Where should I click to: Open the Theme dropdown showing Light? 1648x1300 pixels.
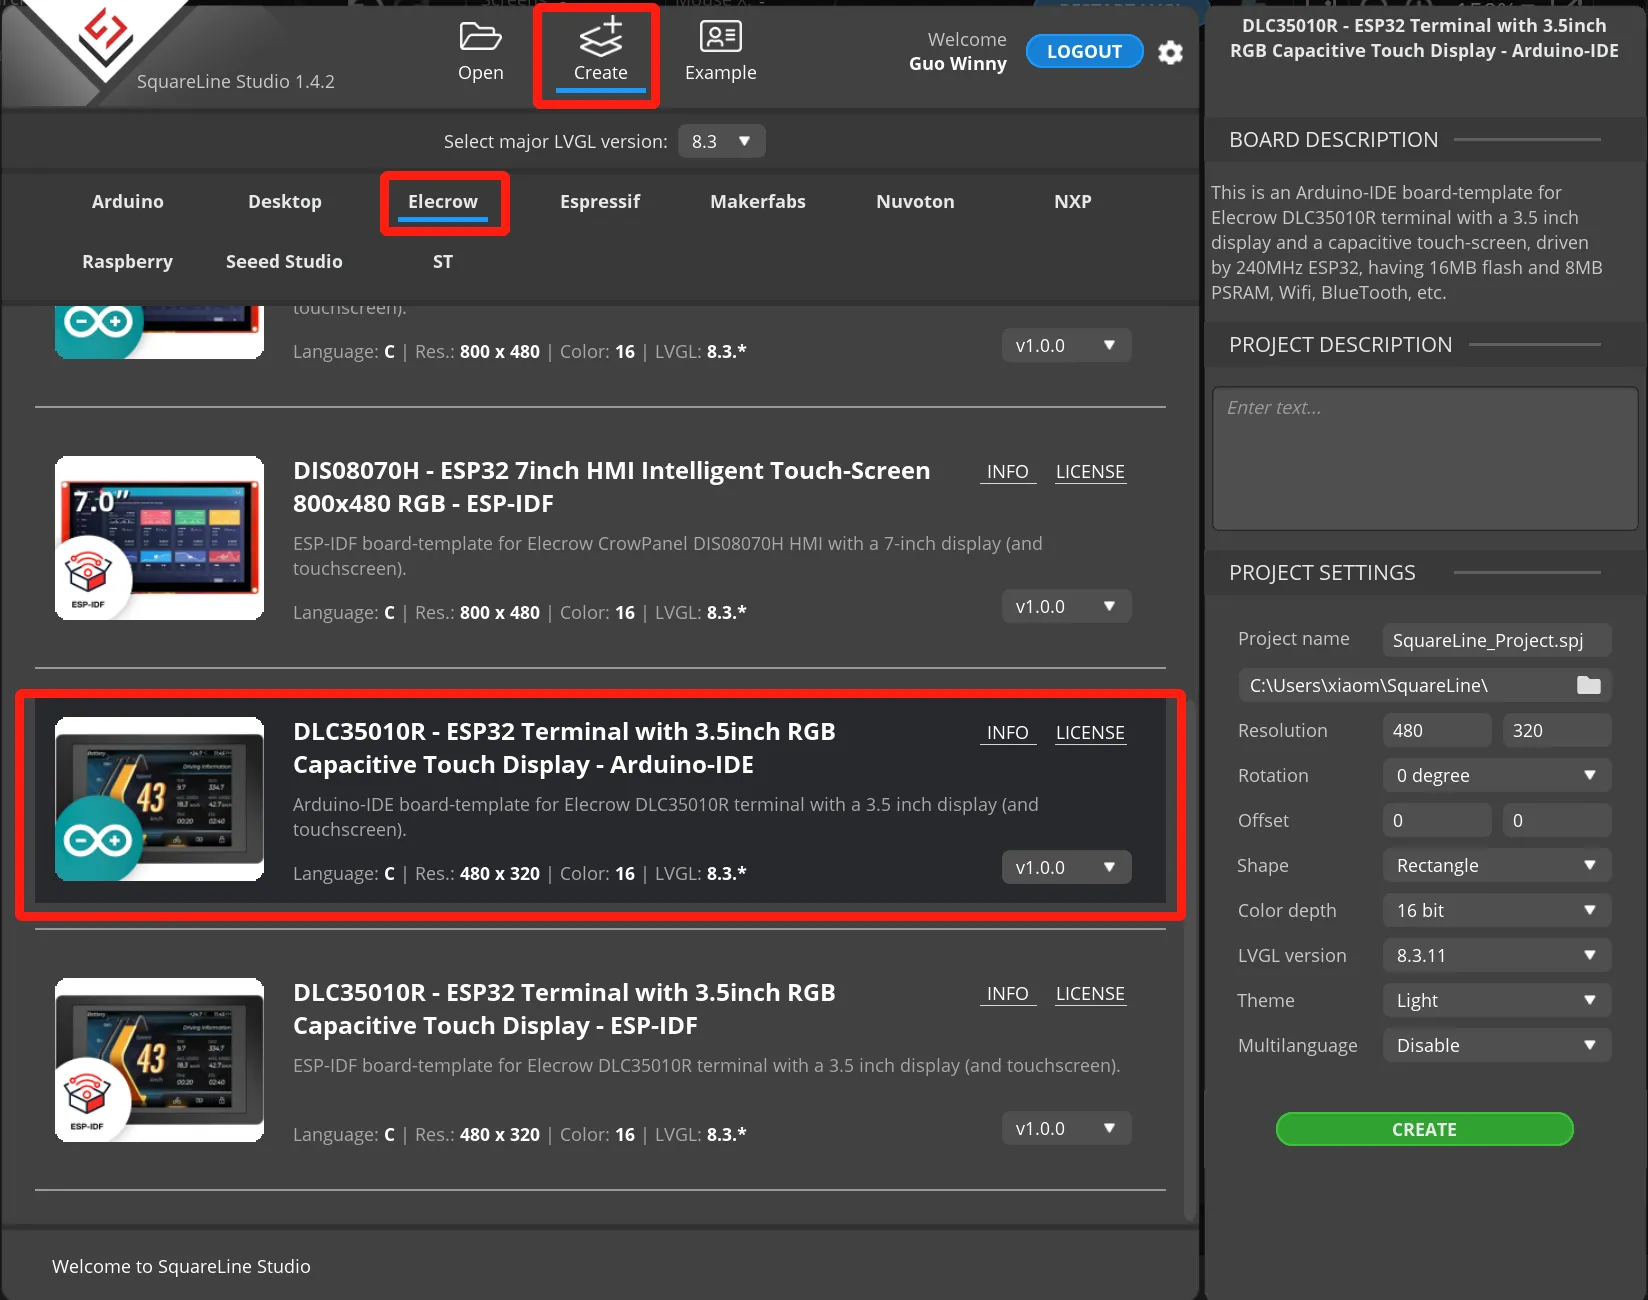tap(1496, 1001)
